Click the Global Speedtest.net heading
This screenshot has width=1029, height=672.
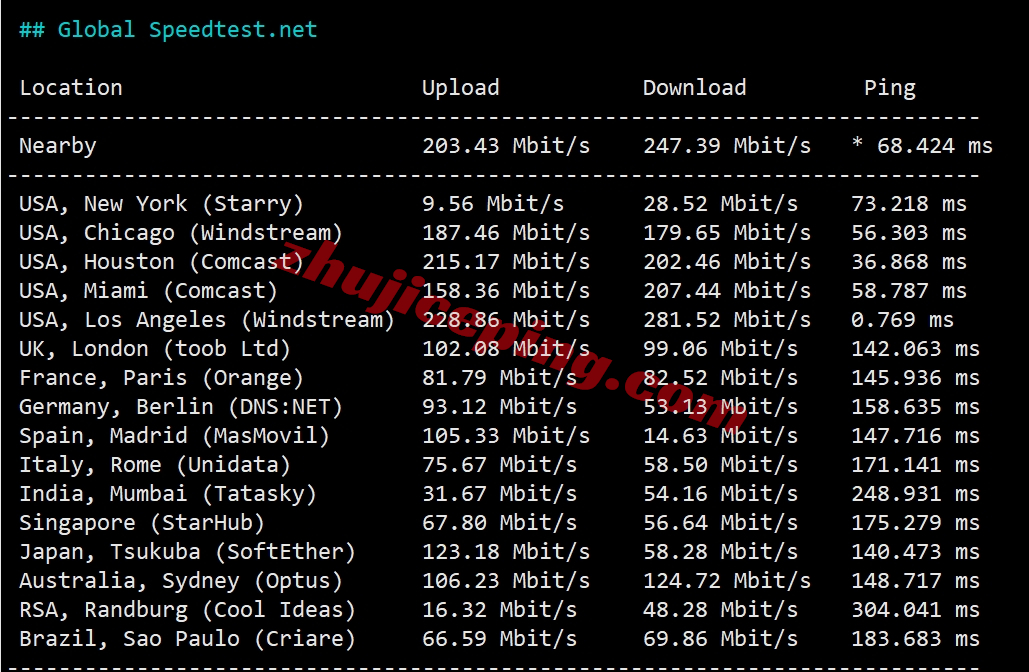pyautogui.click(x=168, y=30)
